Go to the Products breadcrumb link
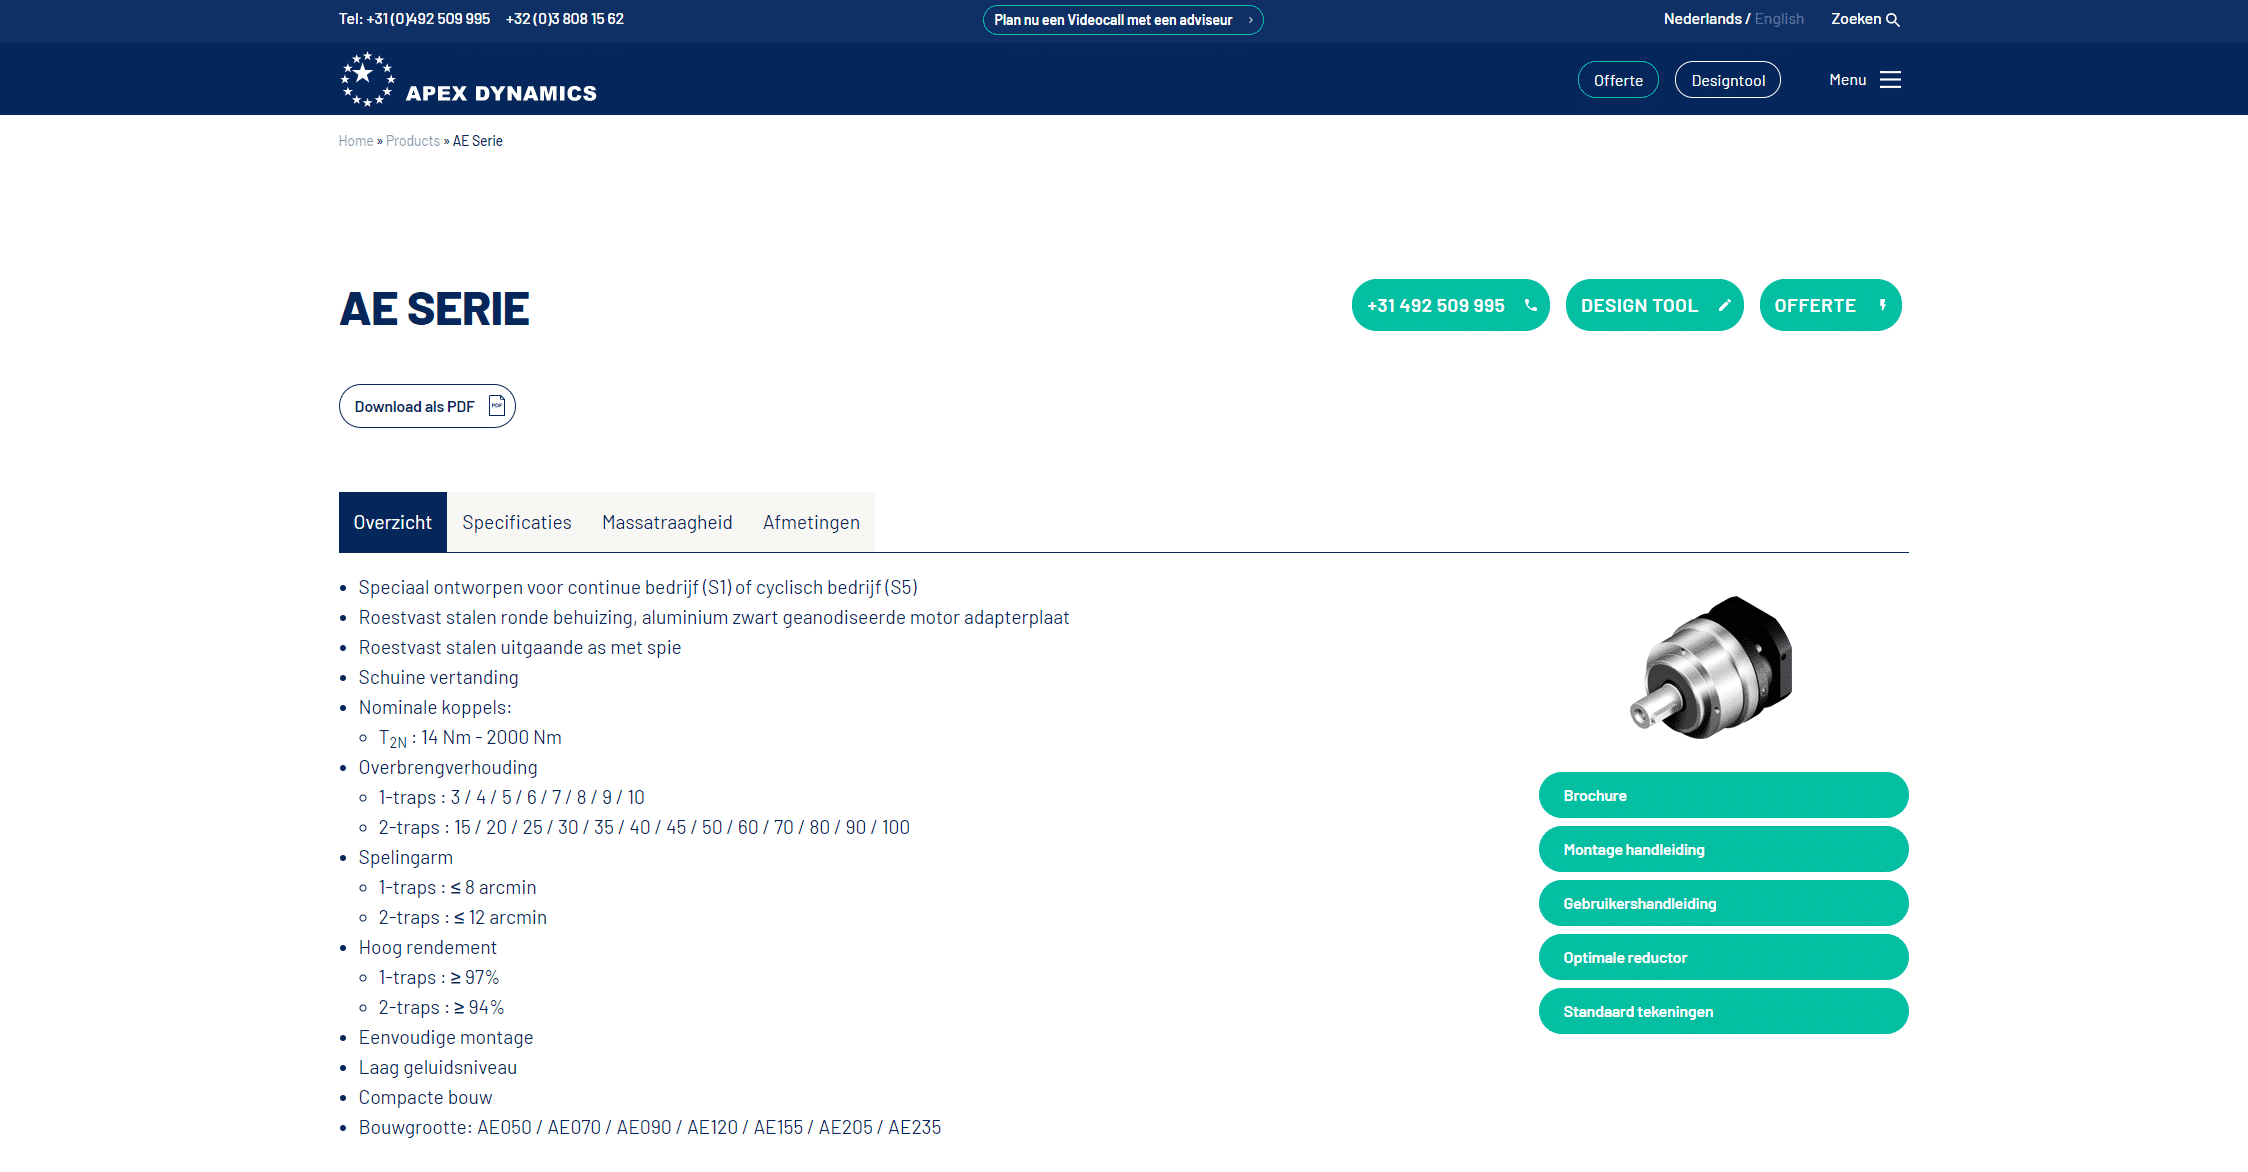The image size is (2248, 1172). (x=413, y=141)
